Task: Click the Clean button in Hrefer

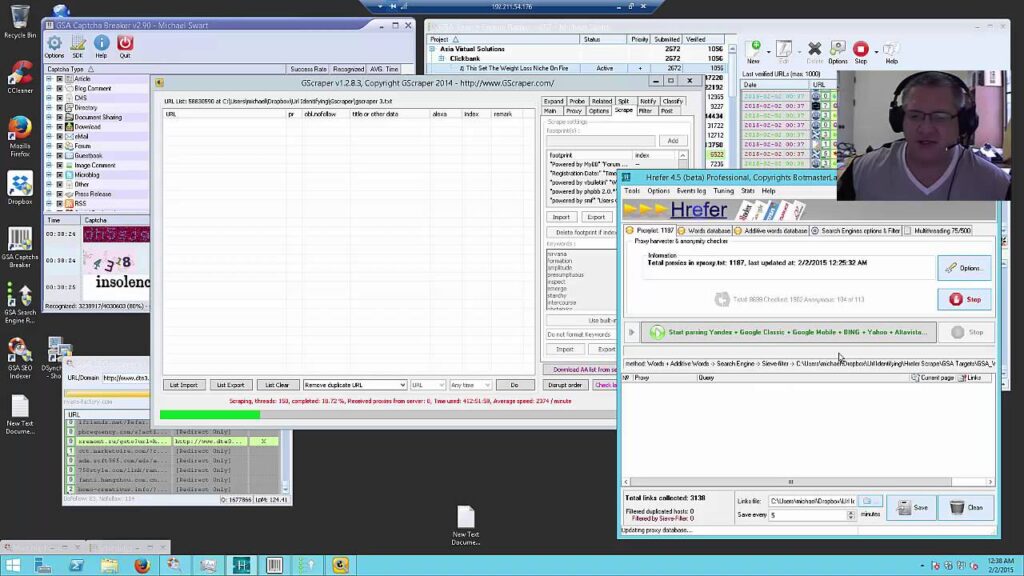Action: pyautogui.click(x=966, y=507)
